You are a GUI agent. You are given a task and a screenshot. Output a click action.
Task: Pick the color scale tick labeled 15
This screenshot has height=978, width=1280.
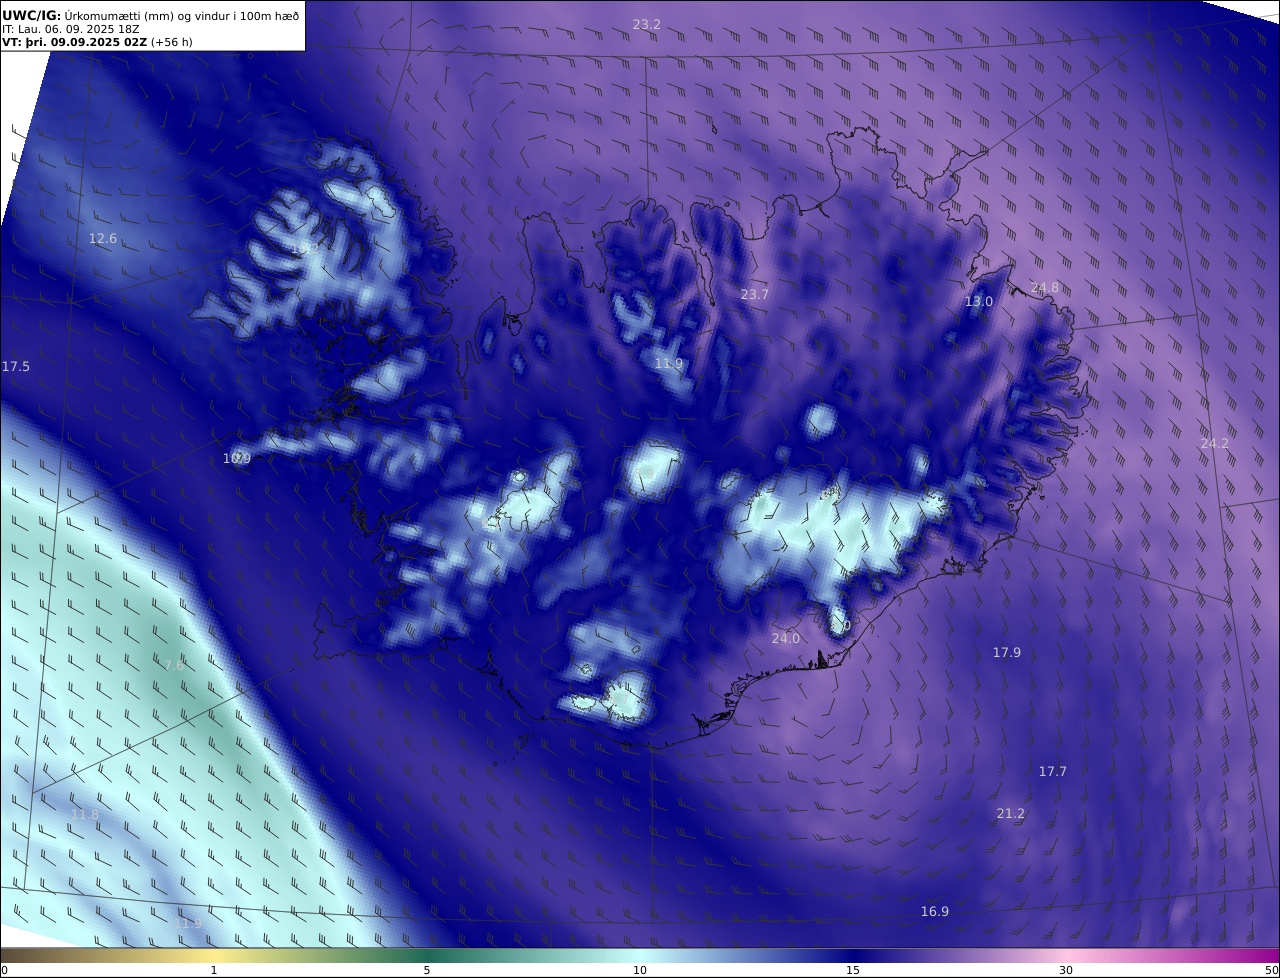coord(853,970)
